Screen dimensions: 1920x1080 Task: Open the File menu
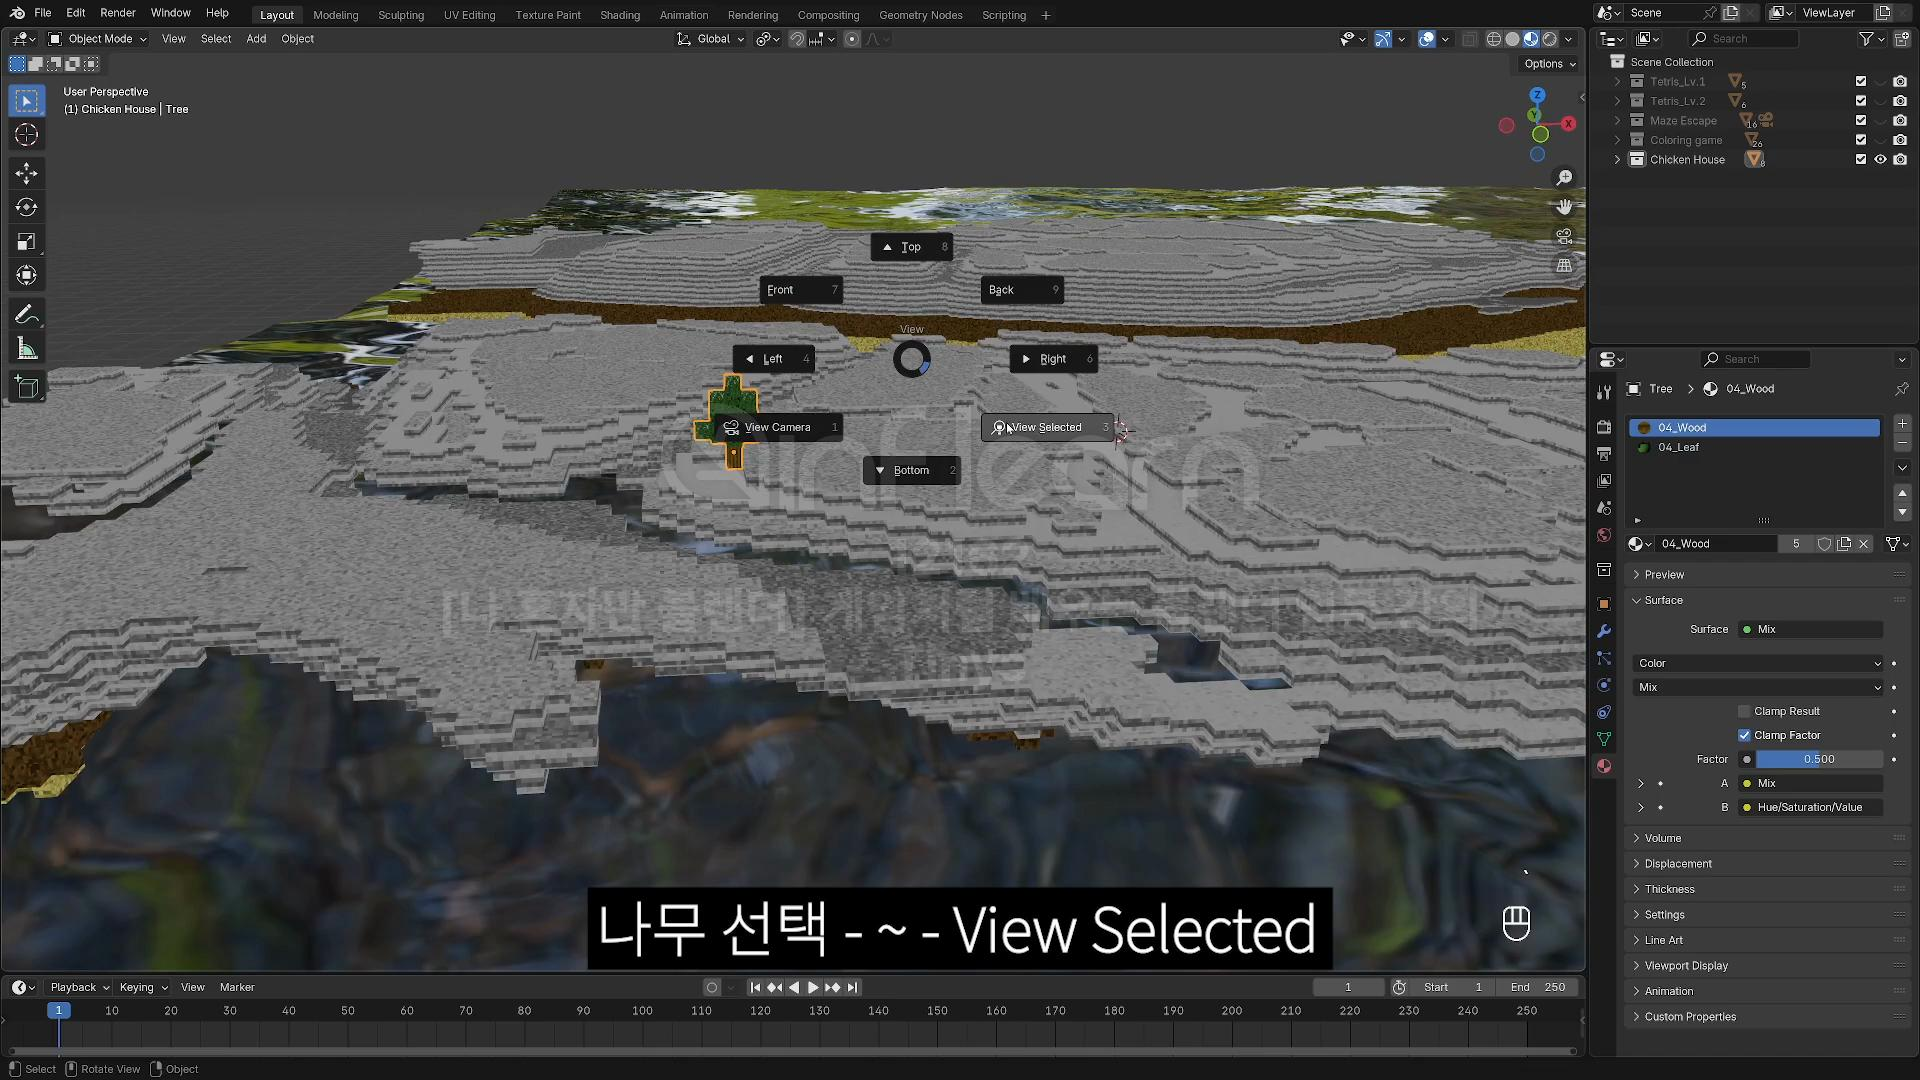43,13
